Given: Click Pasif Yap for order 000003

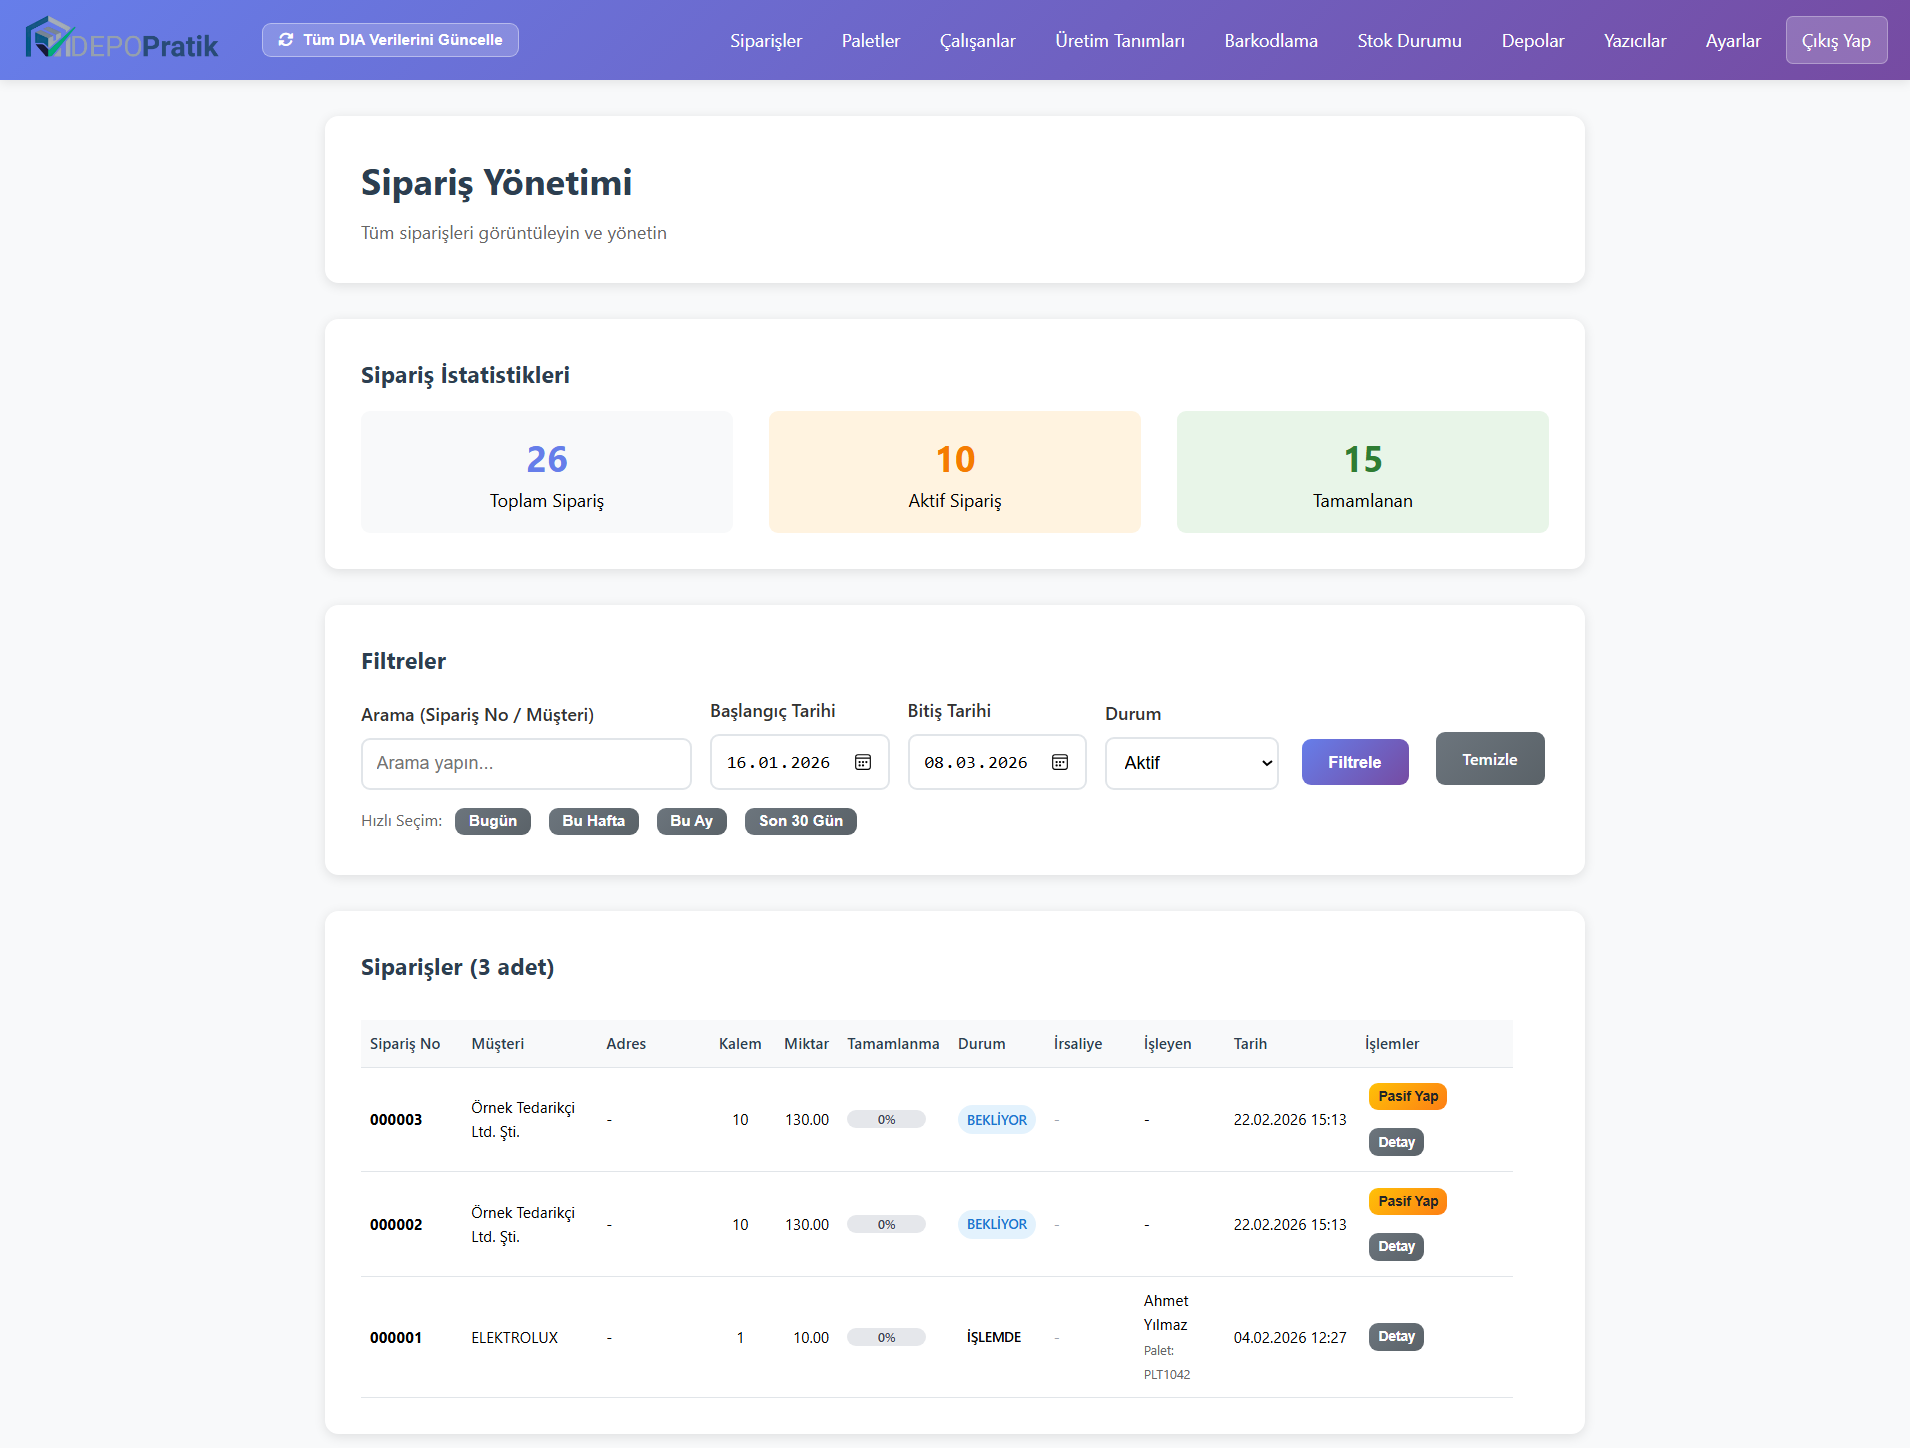Looking at the screenshot, I should pyautogui.click(x=1407, y=1096).
